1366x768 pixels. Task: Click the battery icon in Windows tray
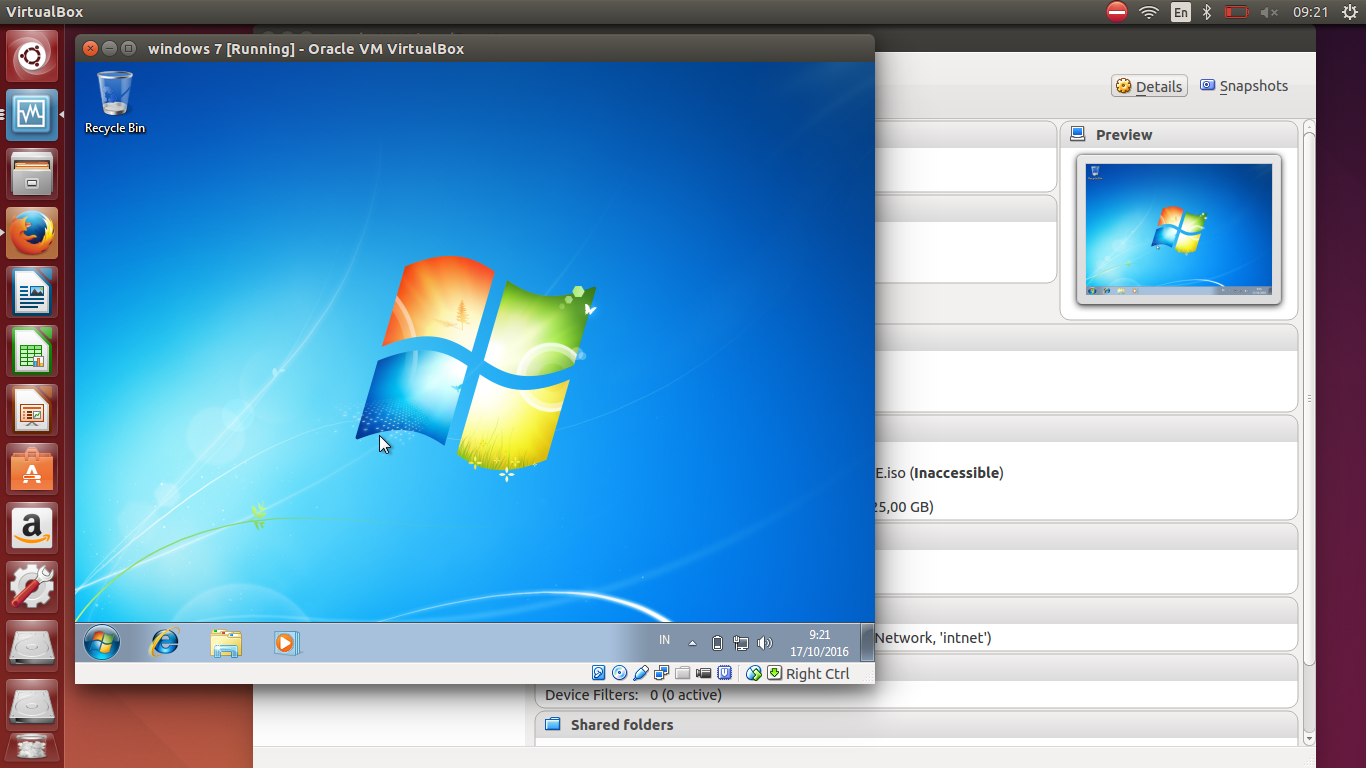pyautogui.click(x=717, y=643)
